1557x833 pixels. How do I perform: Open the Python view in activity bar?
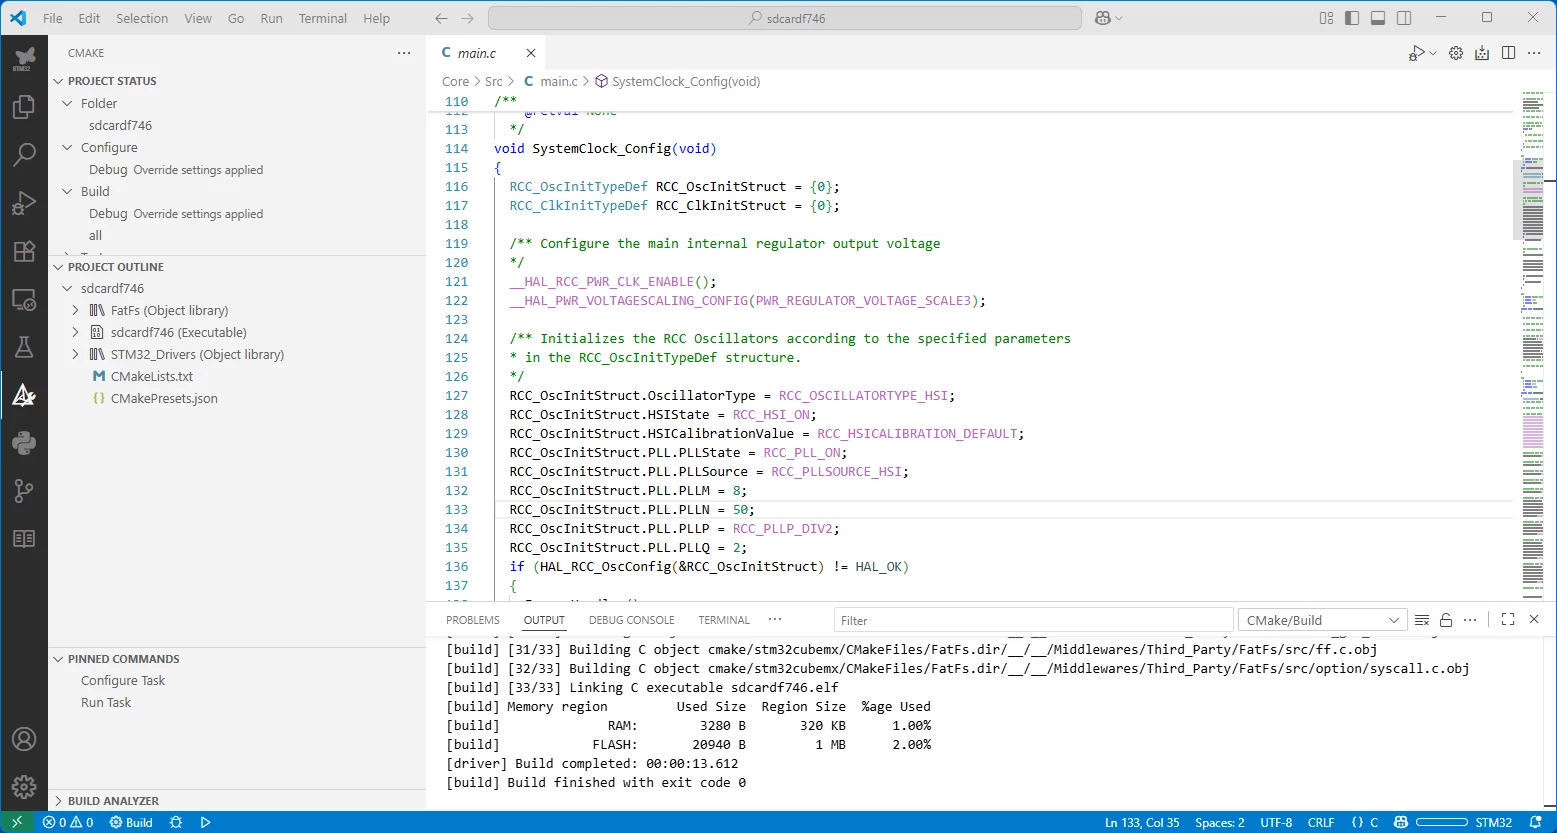point(24,443)
